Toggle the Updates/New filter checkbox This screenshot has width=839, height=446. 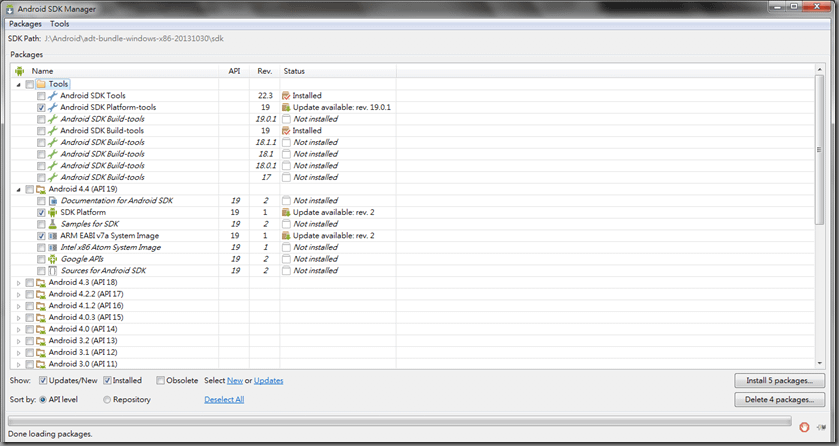pos(43,381)
